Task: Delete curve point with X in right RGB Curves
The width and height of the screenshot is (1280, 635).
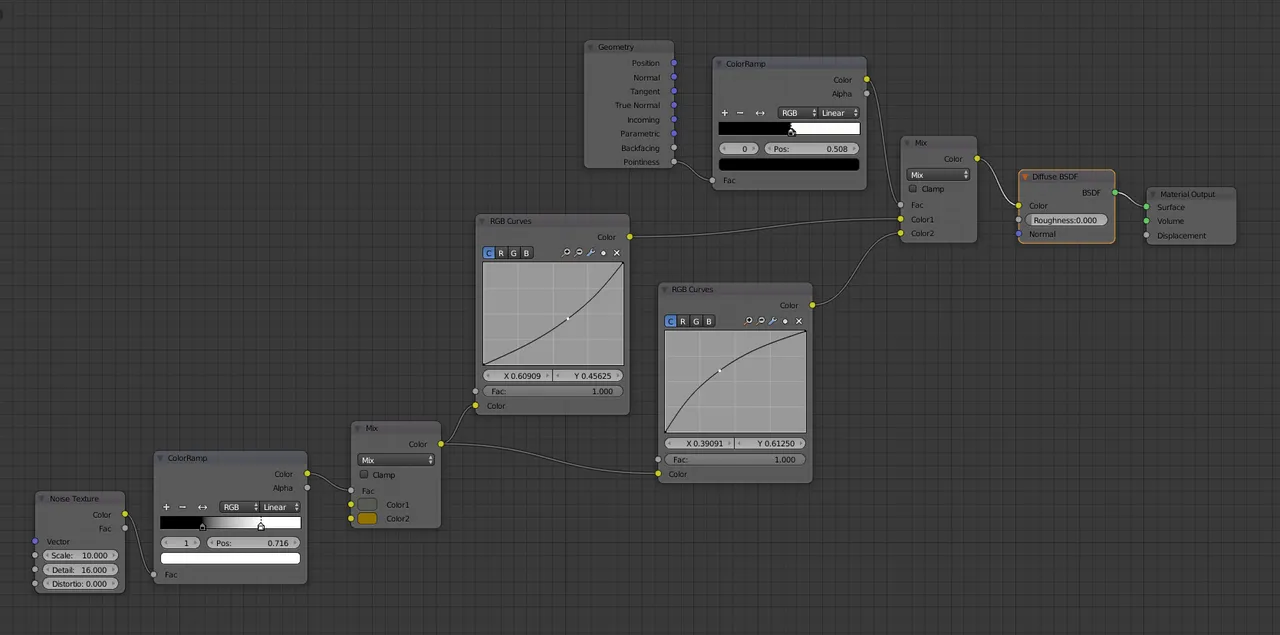Action: (x=798, y=321)
